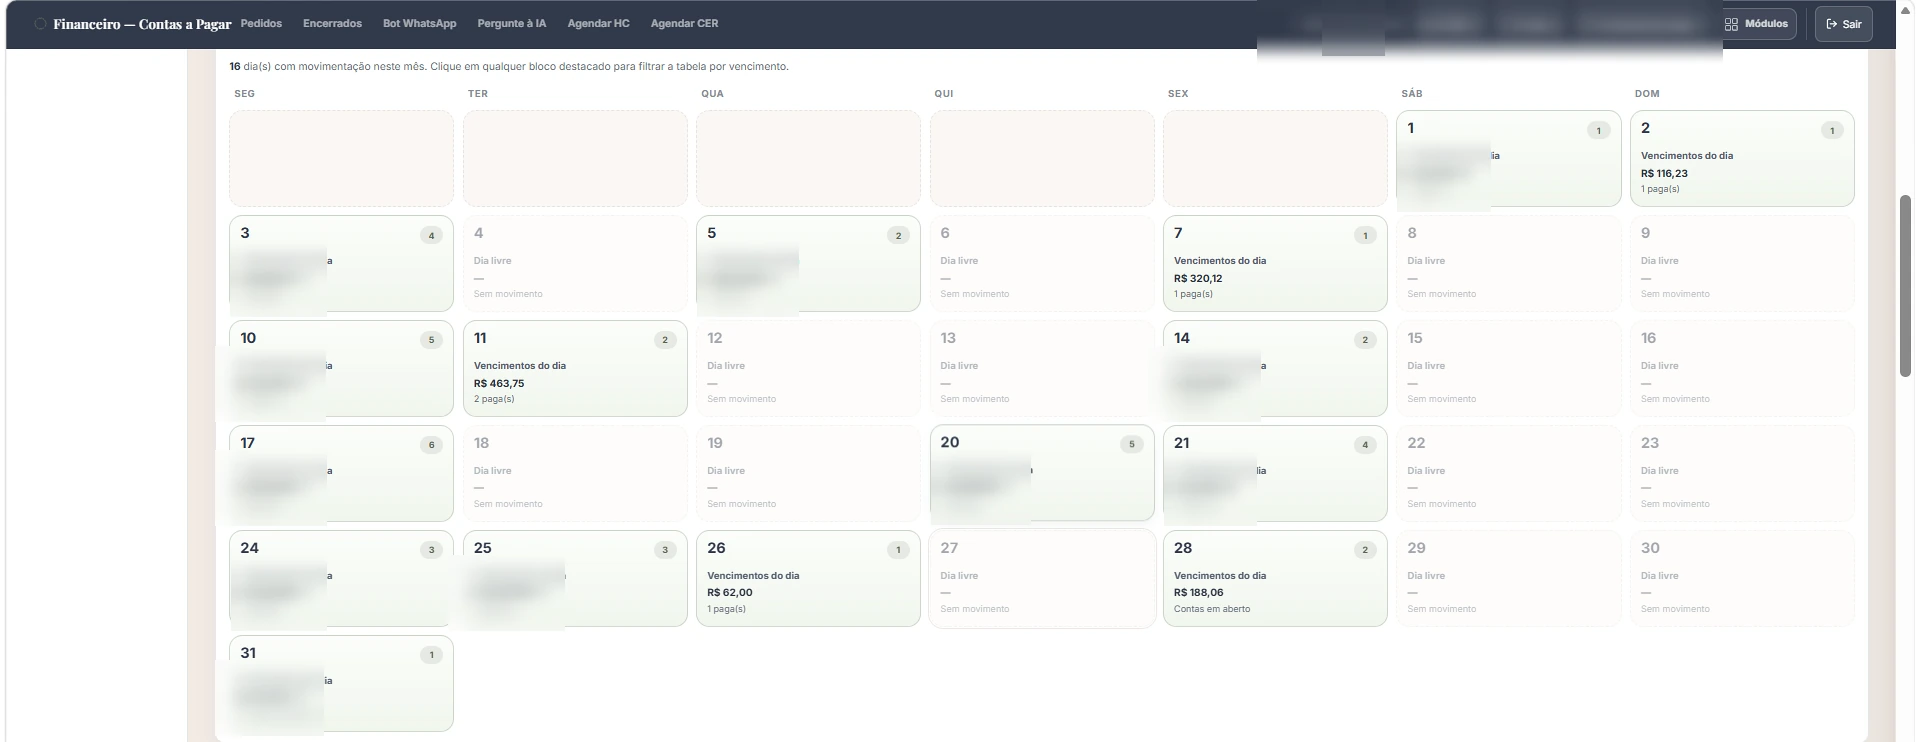Screen dimensions: 1917x742
Task: Click the Sair logout arrow icon
Action: (1832, 24)
